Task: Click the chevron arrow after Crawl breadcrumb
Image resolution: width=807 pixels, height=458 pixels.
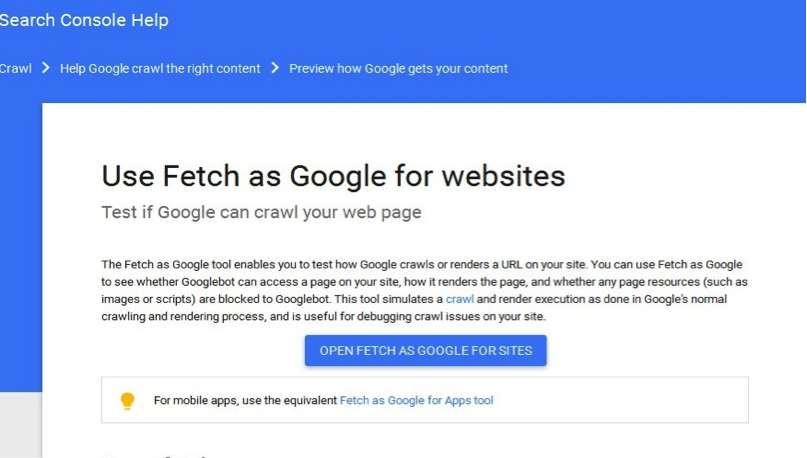Action: coord(46,68)
